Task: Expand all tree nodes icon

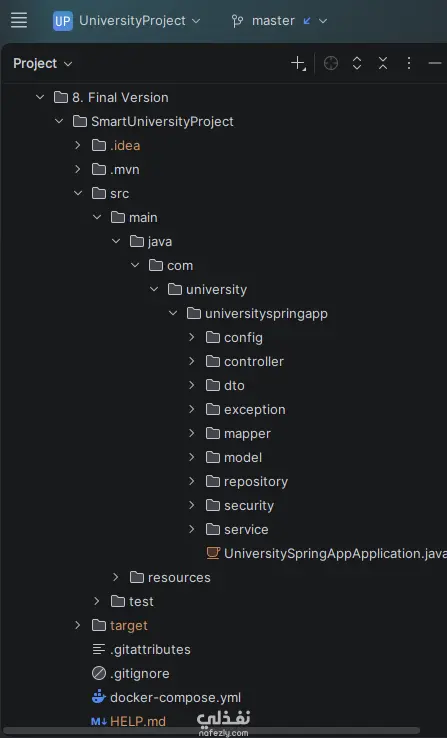Action: [357, 63]
